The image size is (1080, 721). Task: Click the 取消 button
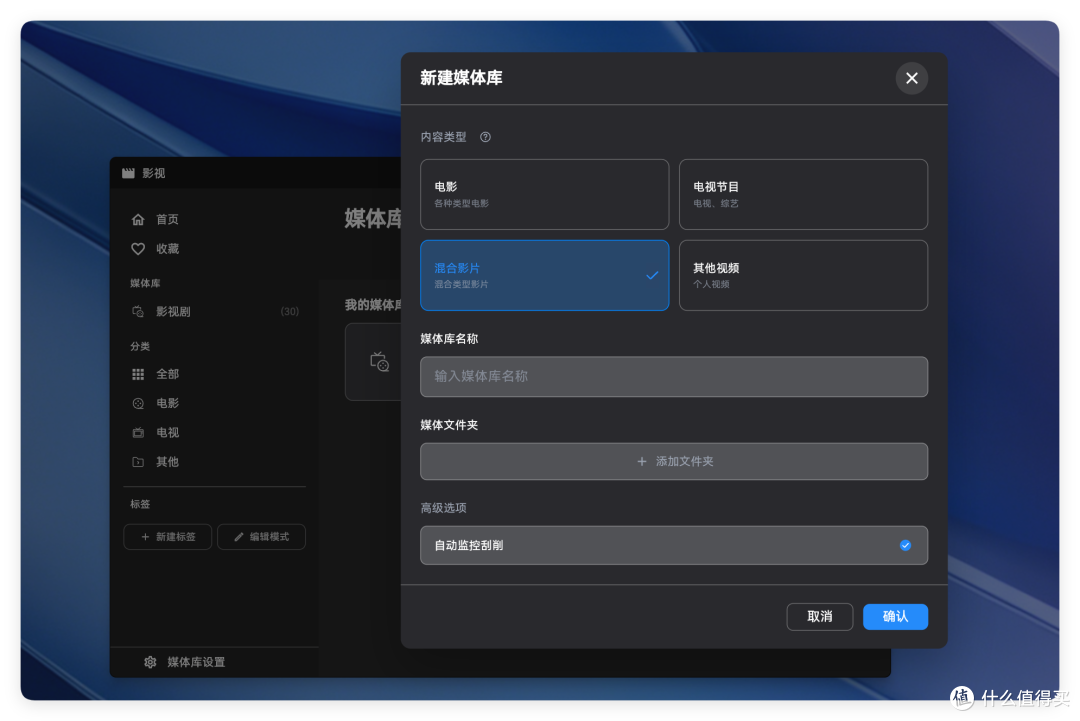click(x=820, y=616)
